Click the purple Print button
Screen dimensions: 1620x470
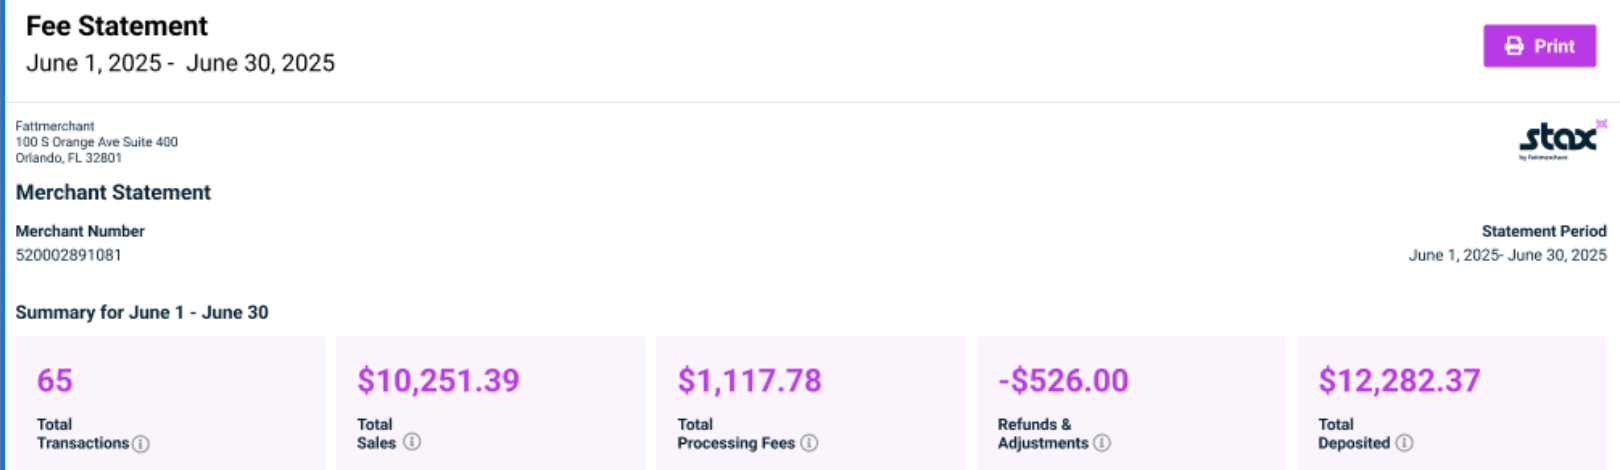click(1539, 46)
